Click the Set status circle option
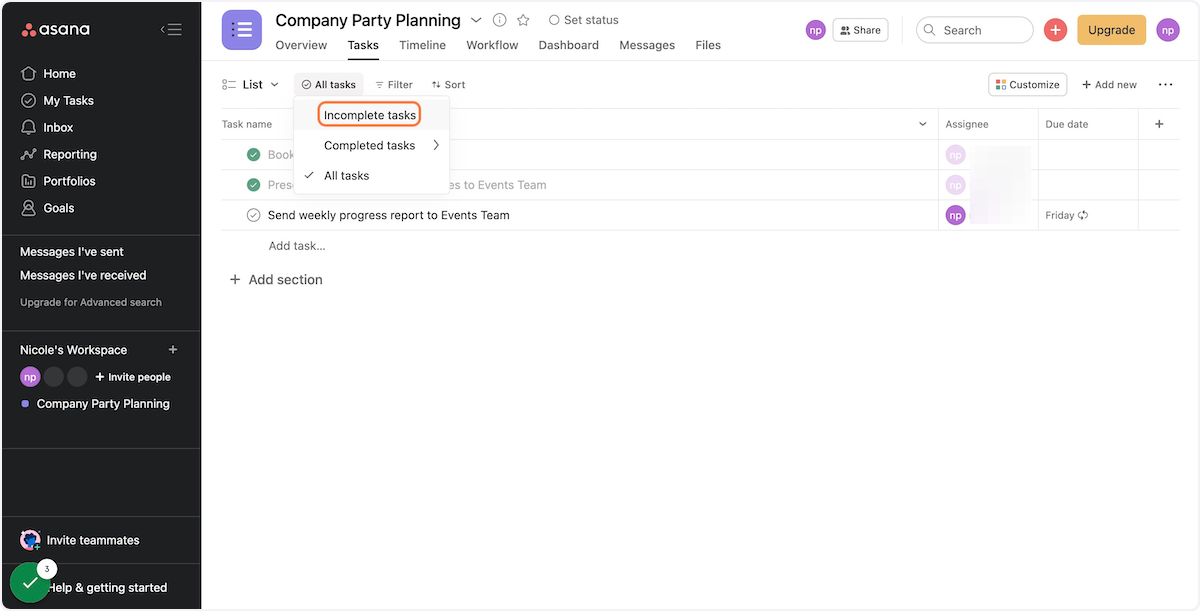 point(584,20)
